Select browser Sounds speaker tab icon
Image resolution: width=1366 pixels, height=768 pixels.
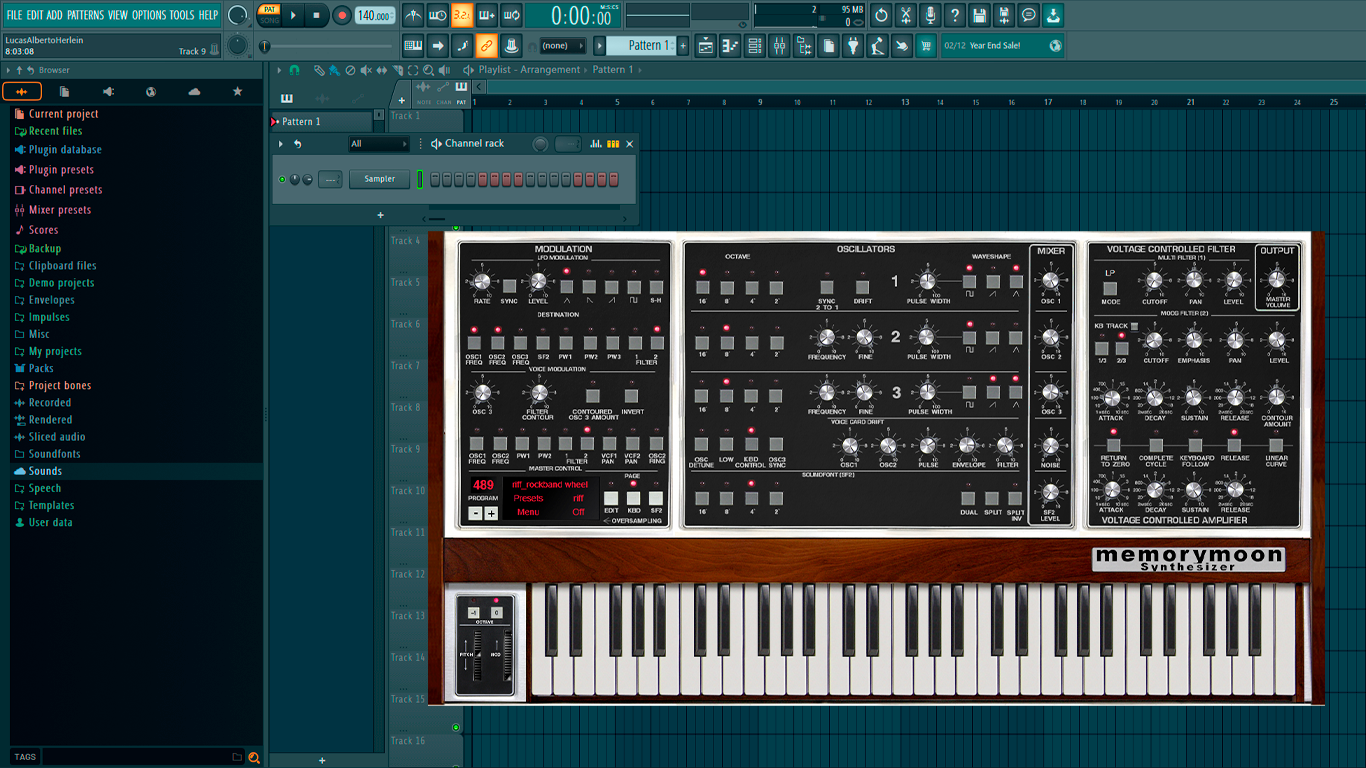(108, 91)
